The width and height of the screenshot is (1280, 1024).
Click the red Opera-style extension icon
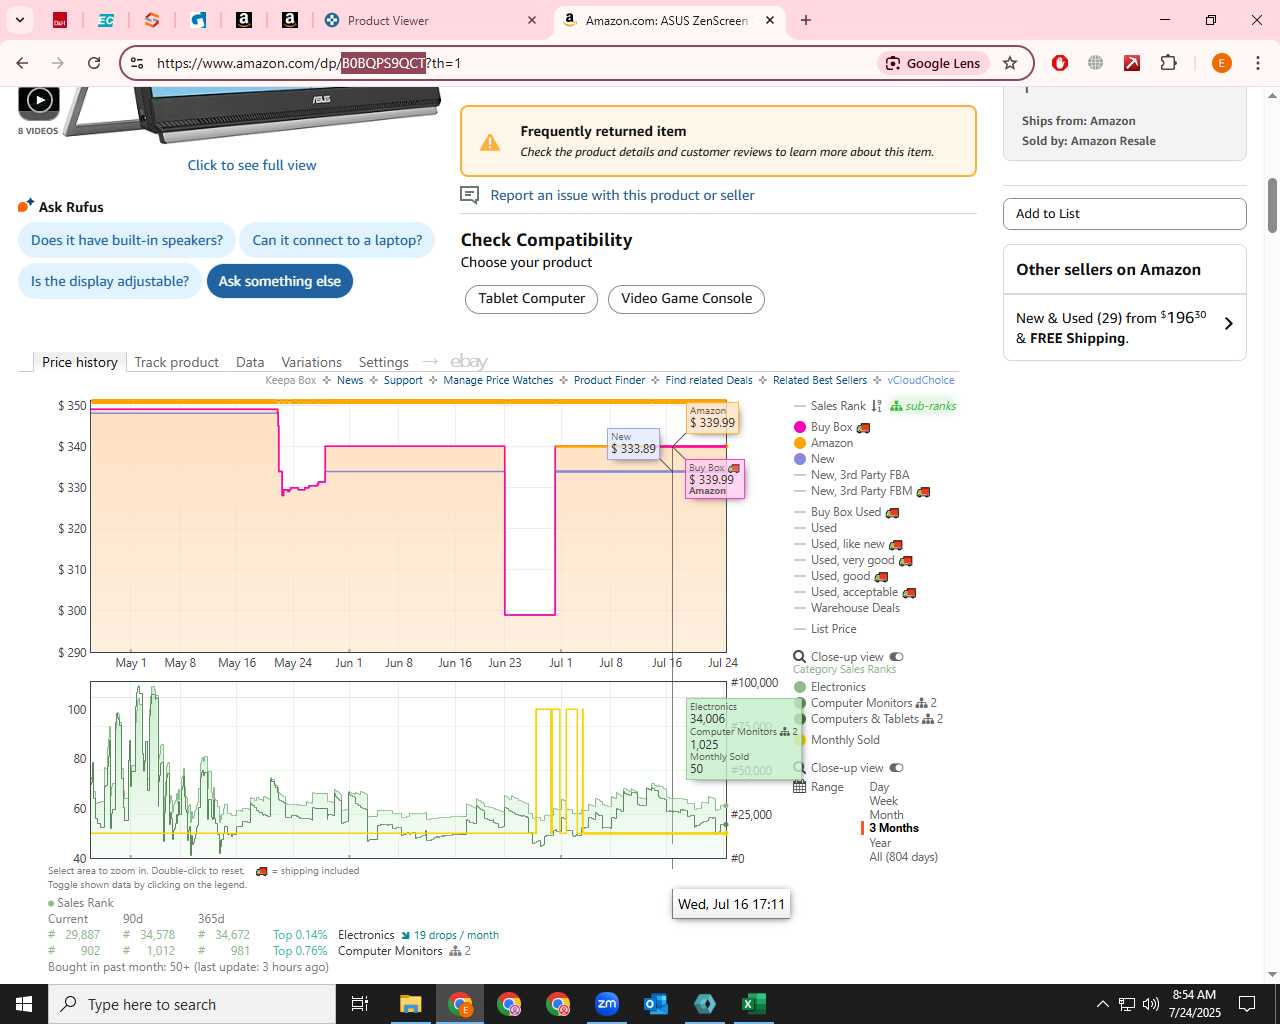click(1060, 63)
